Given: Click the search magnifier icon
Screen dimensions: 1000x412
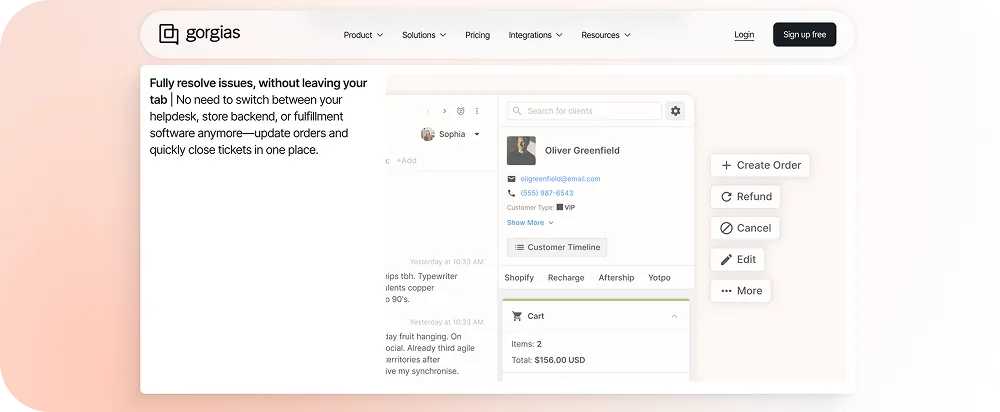Looking at the screenshot, I should [517, 111].
